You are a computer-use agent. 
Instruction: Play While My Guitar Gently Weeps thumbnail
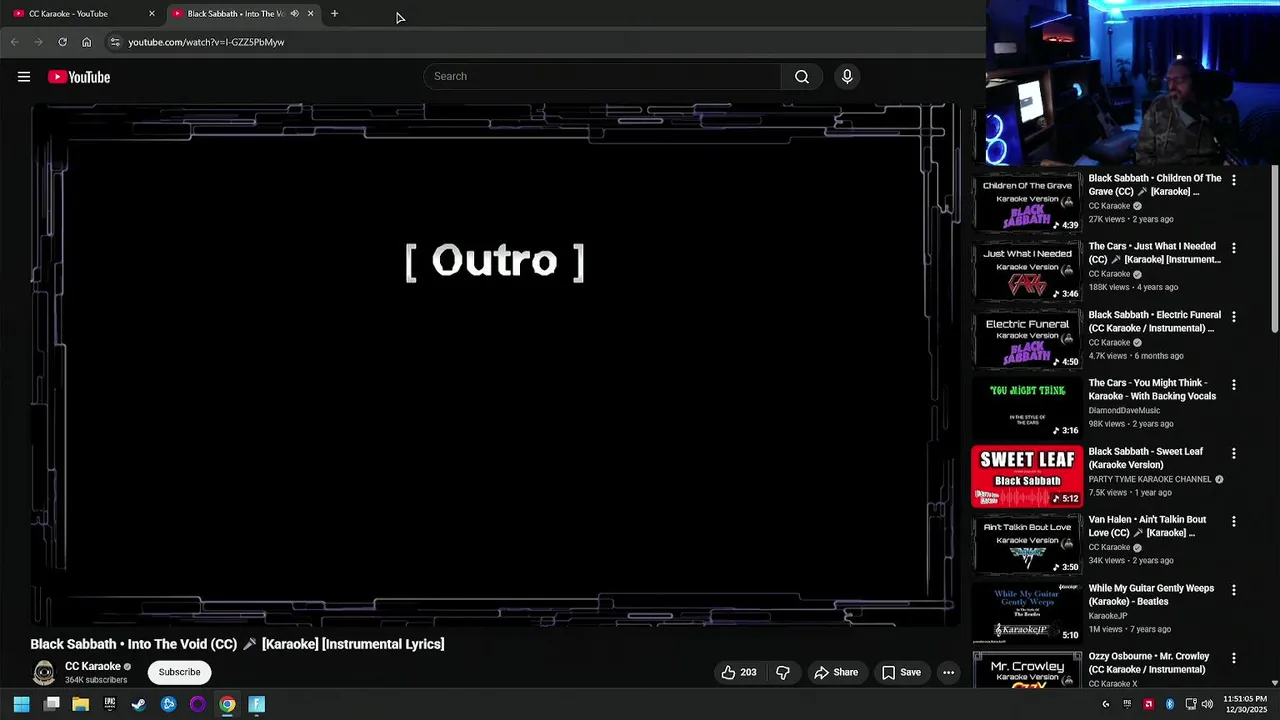point(1027,613)
